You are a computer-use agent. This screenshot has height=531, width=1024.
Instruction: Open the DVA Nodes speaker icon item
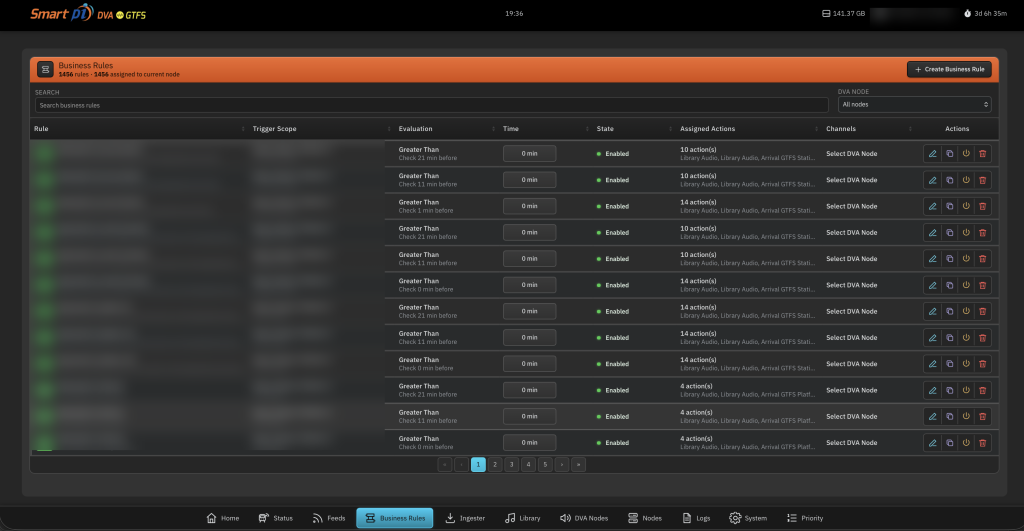[566, 518]
